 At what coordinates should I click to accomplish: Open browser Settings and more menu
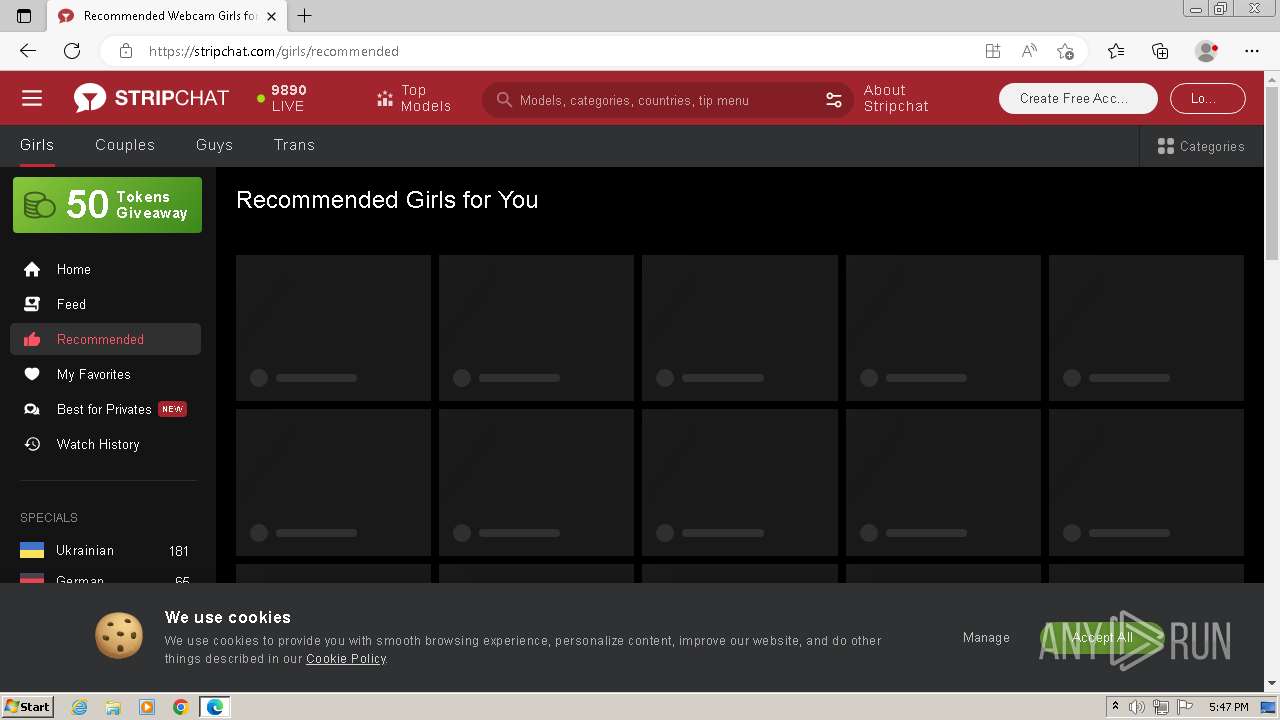[x=1252, y=51]
